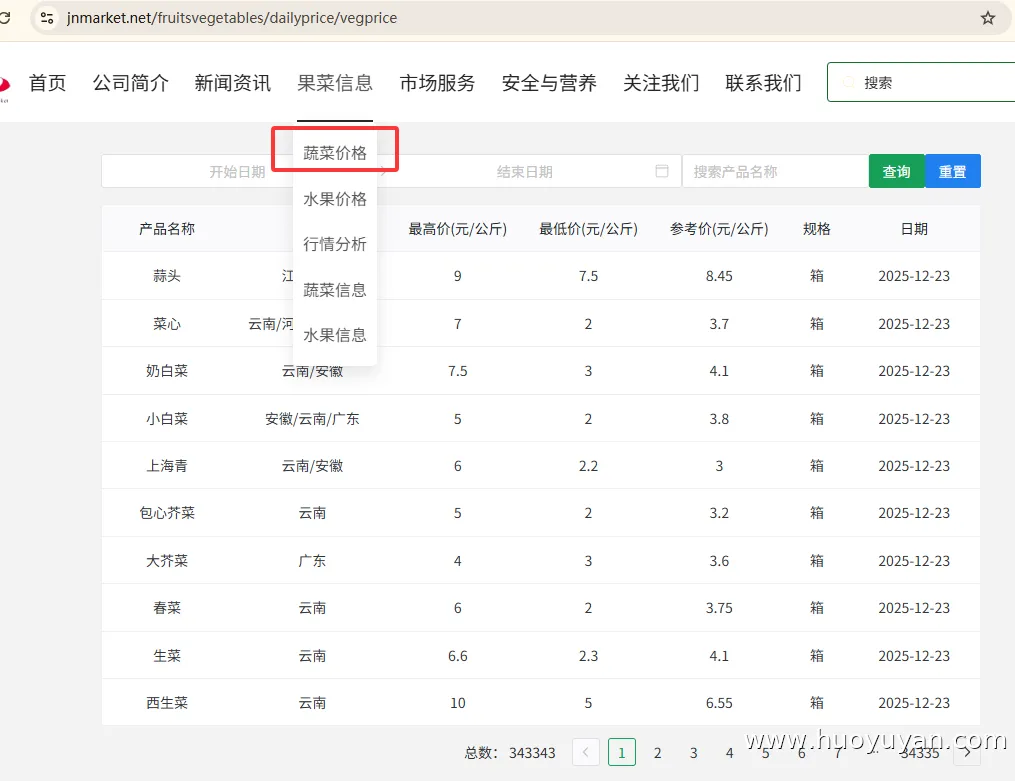
Task: Click reference price 3.75 in 春菜 row
Action: coord(719,608)
